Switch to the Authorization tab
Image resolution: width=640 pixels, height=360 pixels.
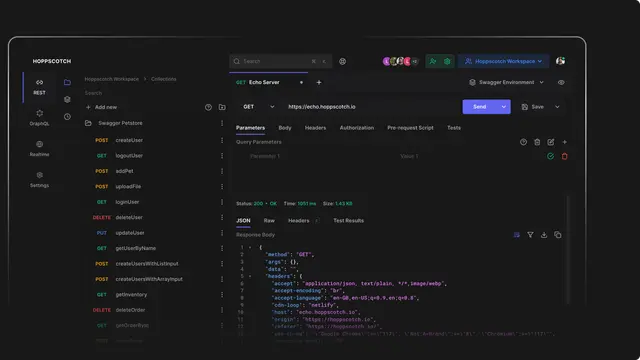coord(357,128)
